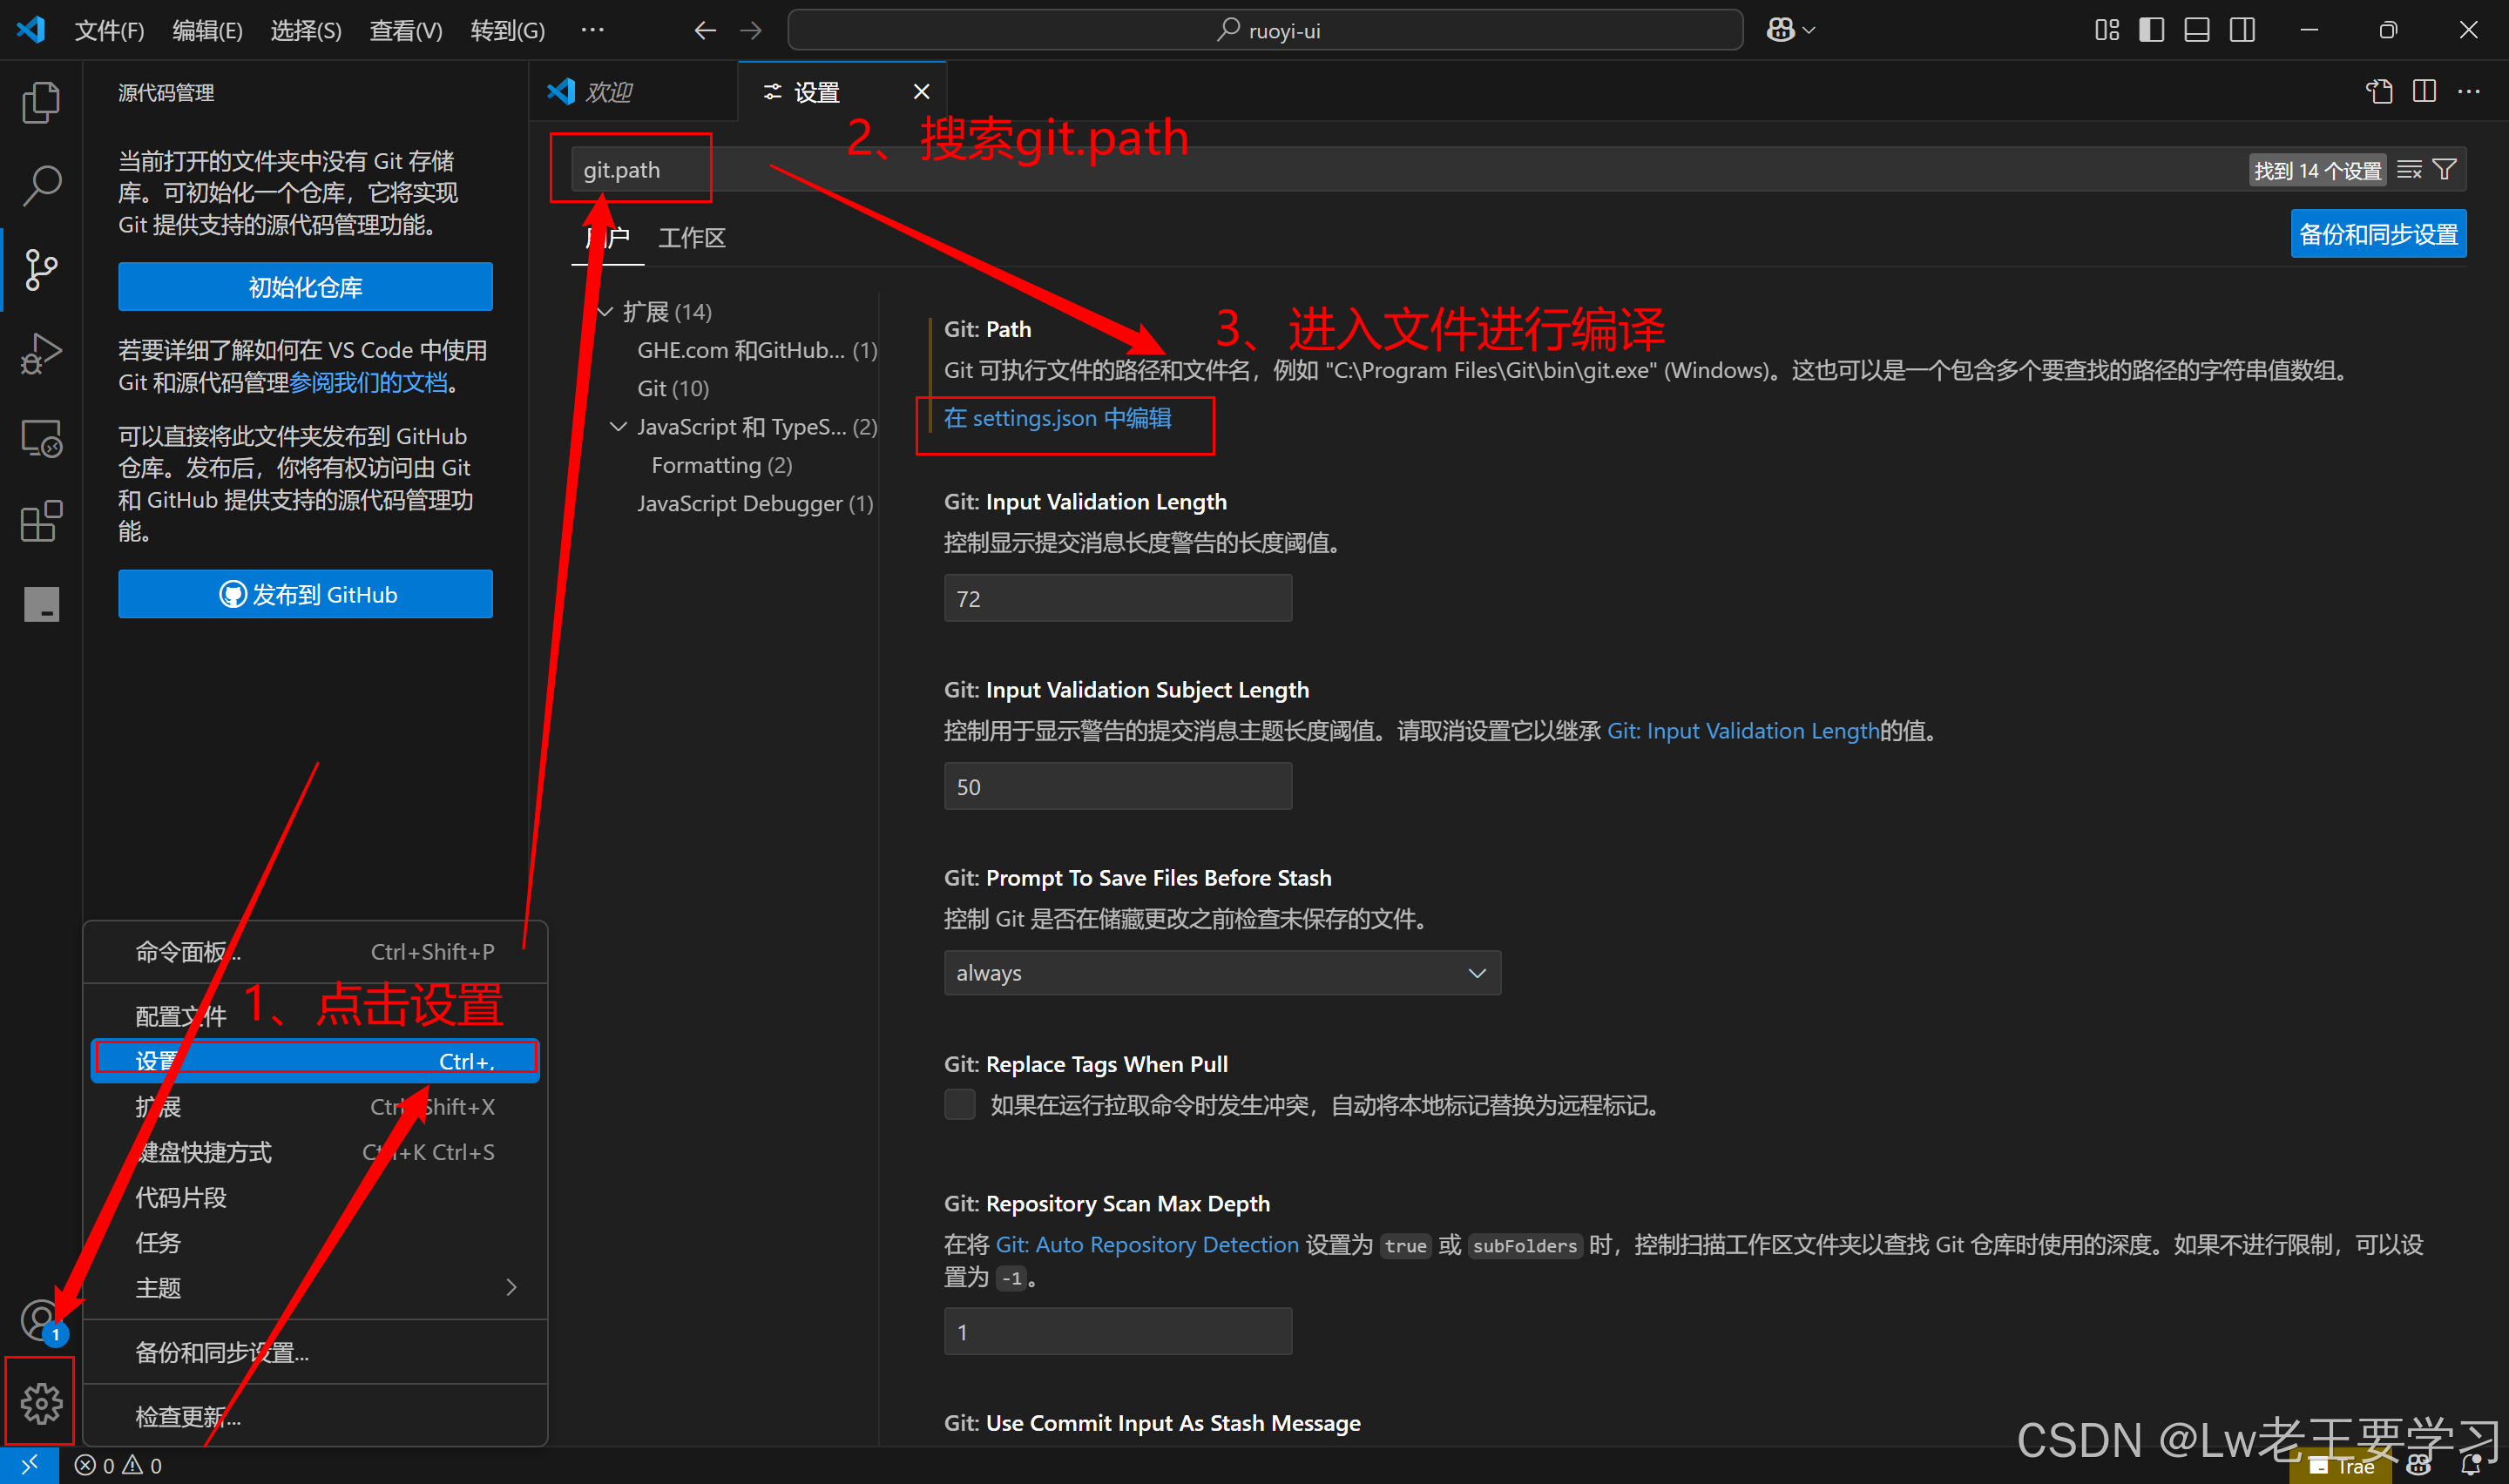Collapse JavaScript 和 TypeScript tree node
Viewport: 2509px width, 1484px height.
(619, 427)
